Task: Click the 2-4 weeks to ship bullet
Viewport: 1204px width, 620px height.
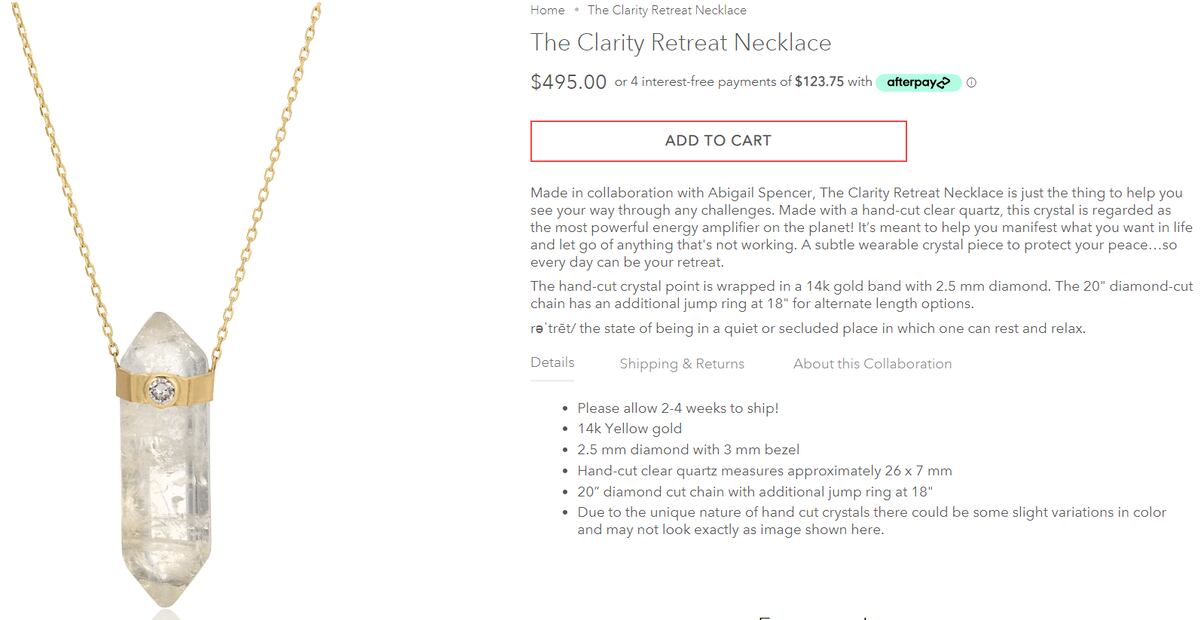Action: click(x=678, y=408)
